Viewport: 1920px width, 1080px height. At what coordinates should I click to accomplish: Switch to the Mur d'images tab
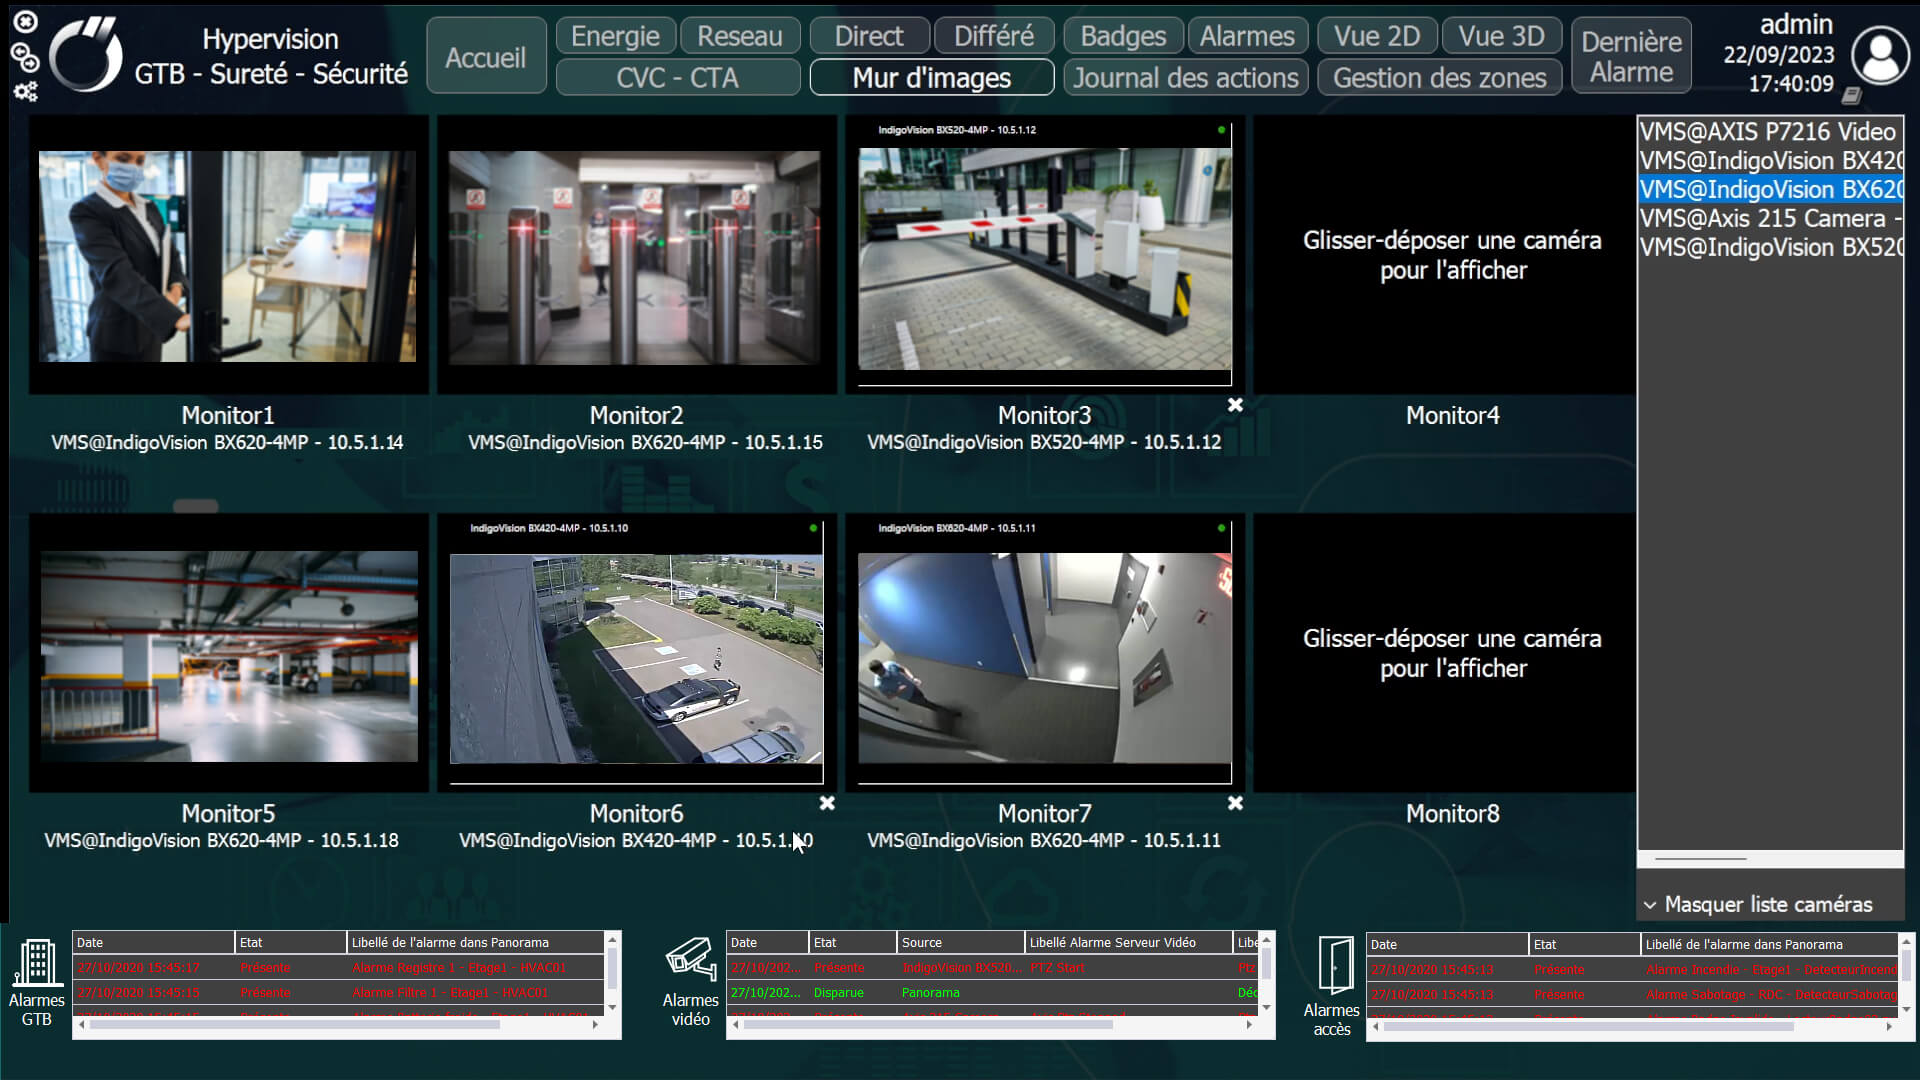coord(932,77)
